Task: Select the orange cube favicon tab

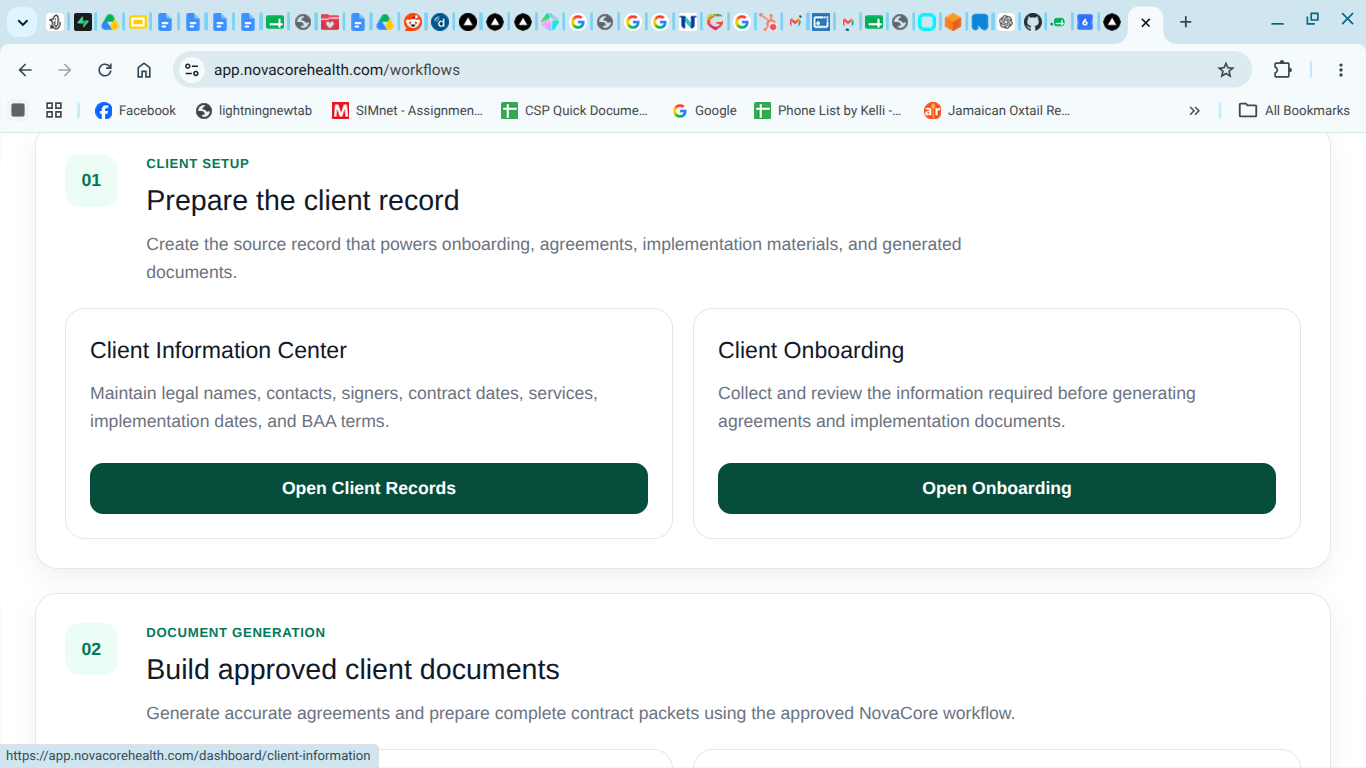Action: tap(953, 22)
